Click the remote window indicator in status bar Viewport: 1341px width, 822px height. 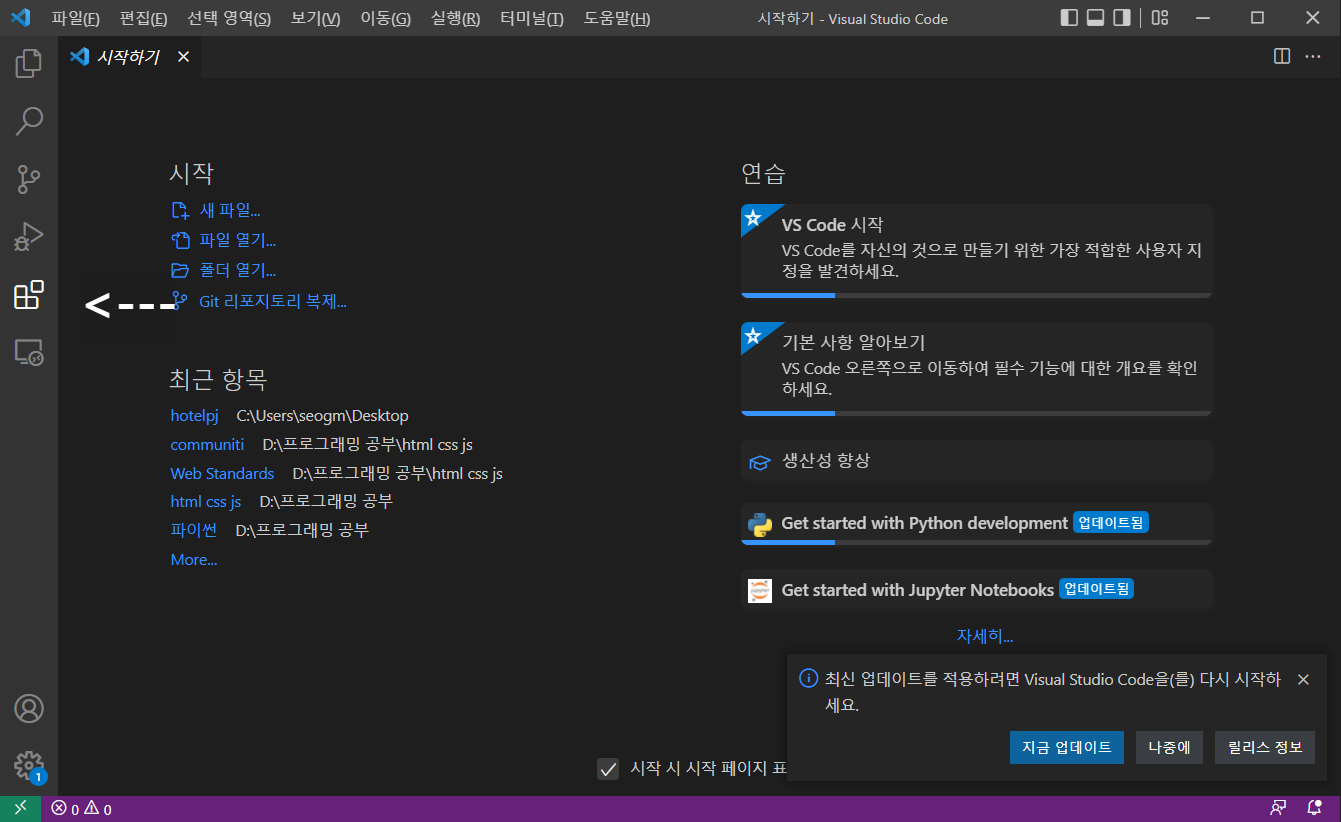point(20,808)
